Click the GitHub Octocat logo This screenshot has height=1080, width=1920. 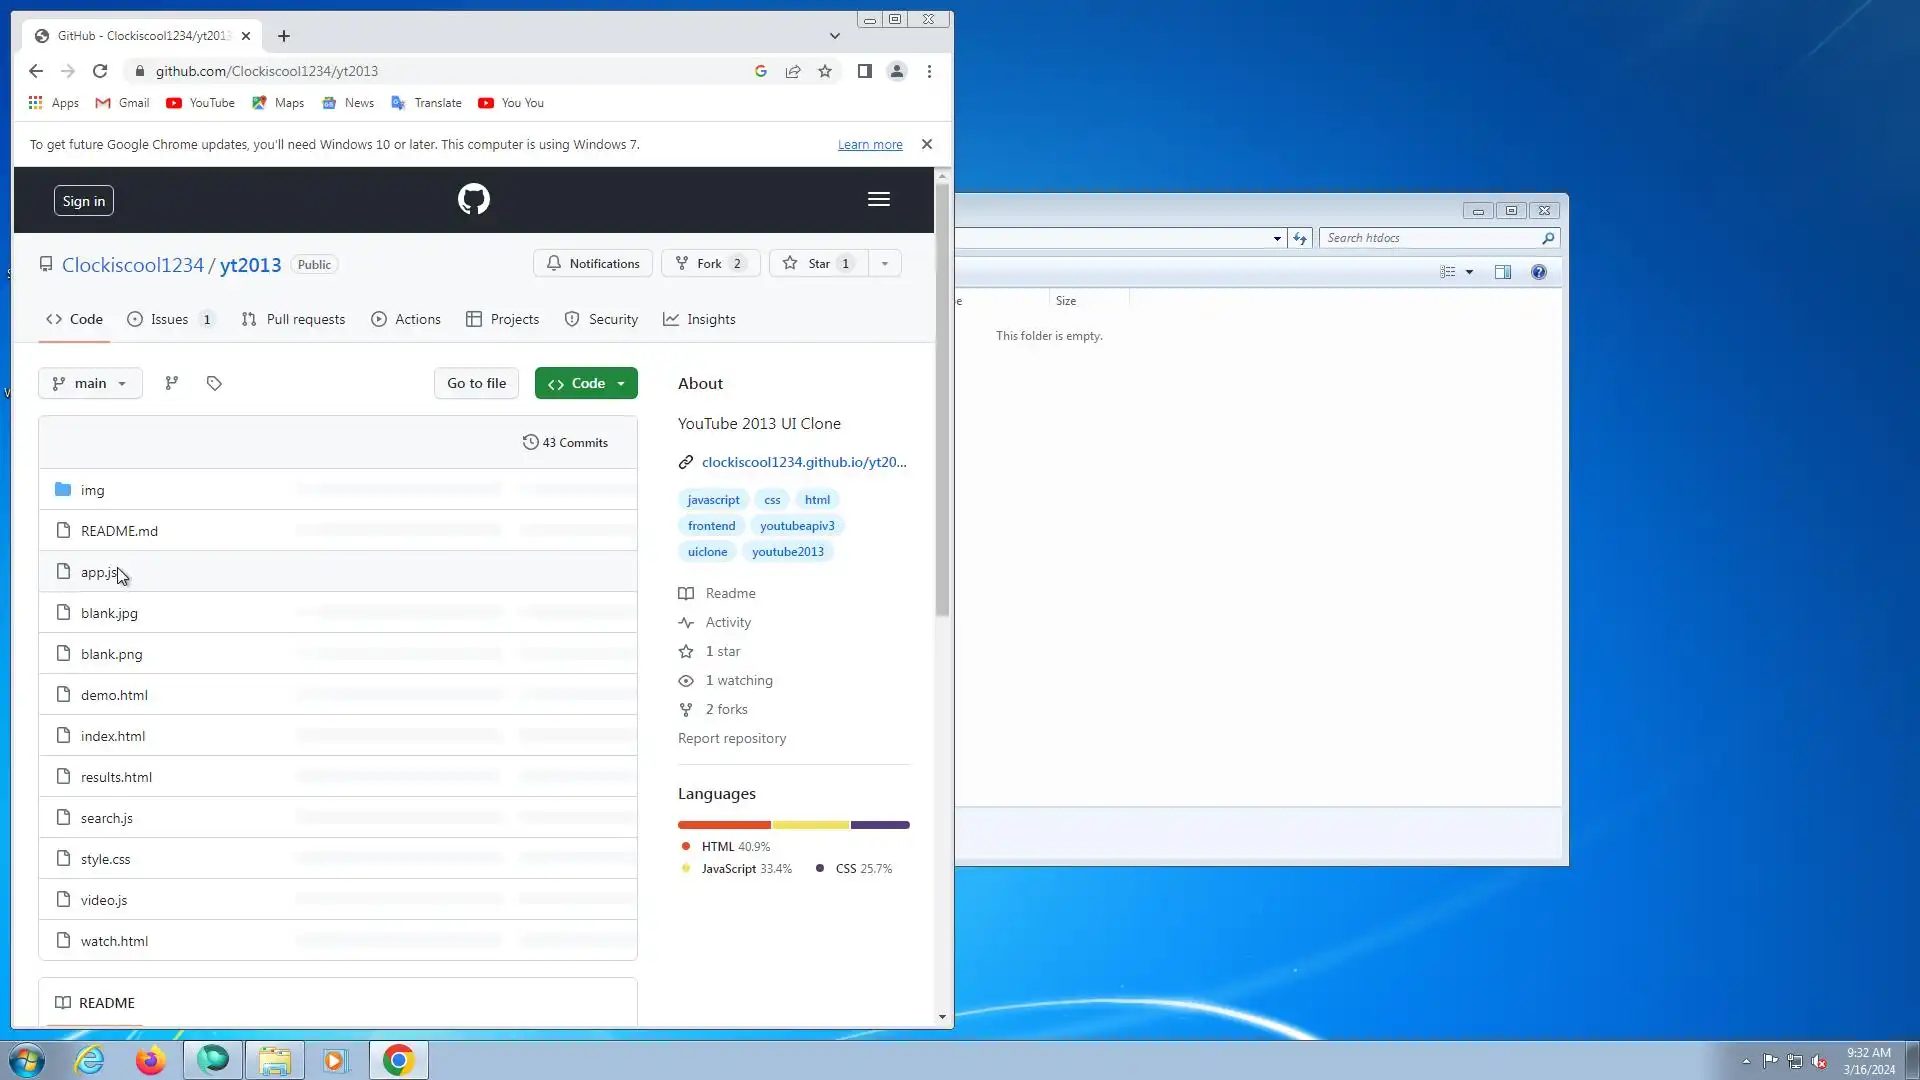474,199
